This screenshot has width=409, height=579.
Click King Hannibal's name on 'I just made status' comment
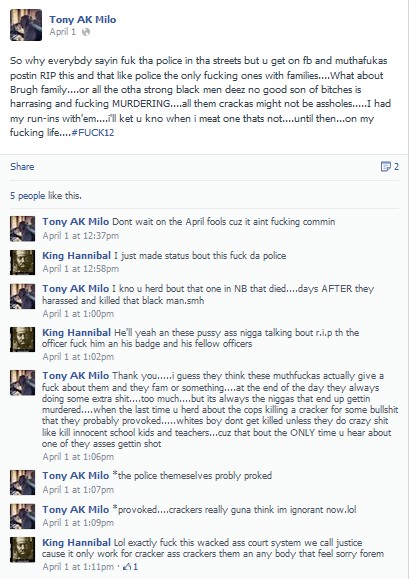(76, 256)
